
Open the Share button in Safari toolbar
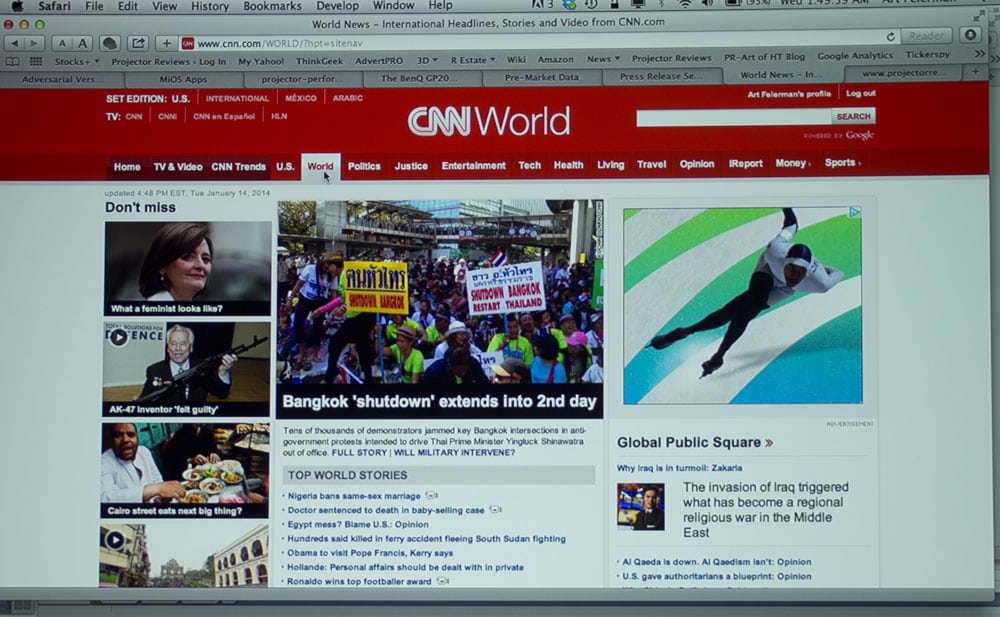click(138, 43)
